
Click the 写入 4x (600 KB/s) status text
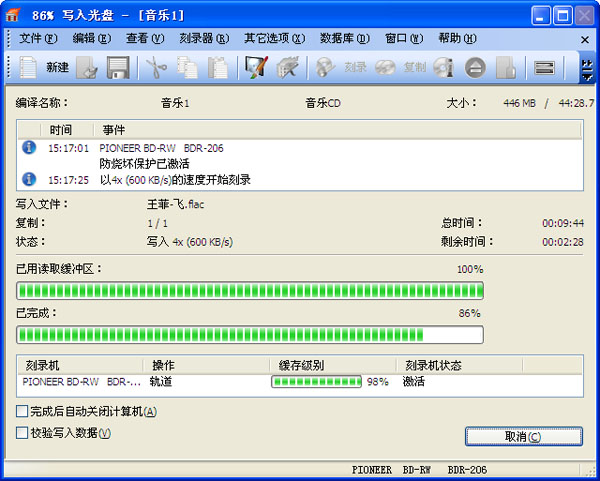190,242
